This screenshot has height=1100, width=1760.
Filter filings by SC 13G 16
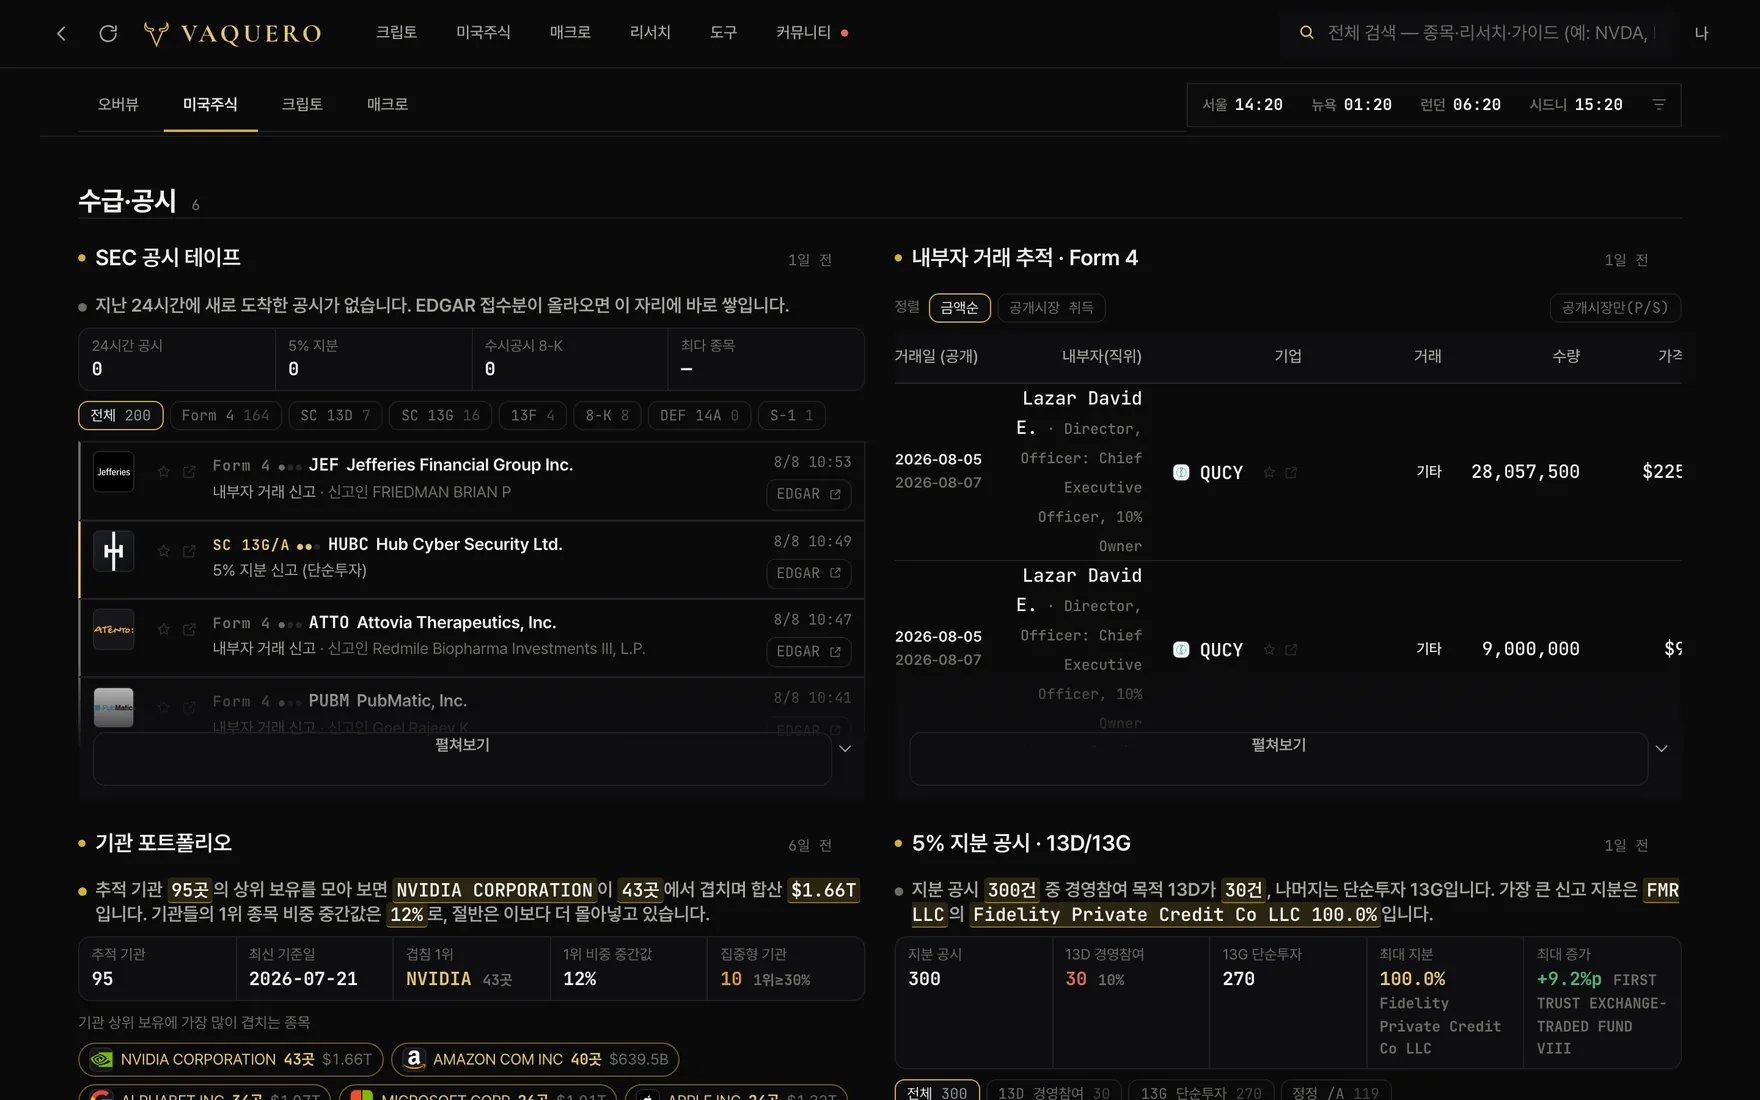pyautogui.click(x=440, y=415)
